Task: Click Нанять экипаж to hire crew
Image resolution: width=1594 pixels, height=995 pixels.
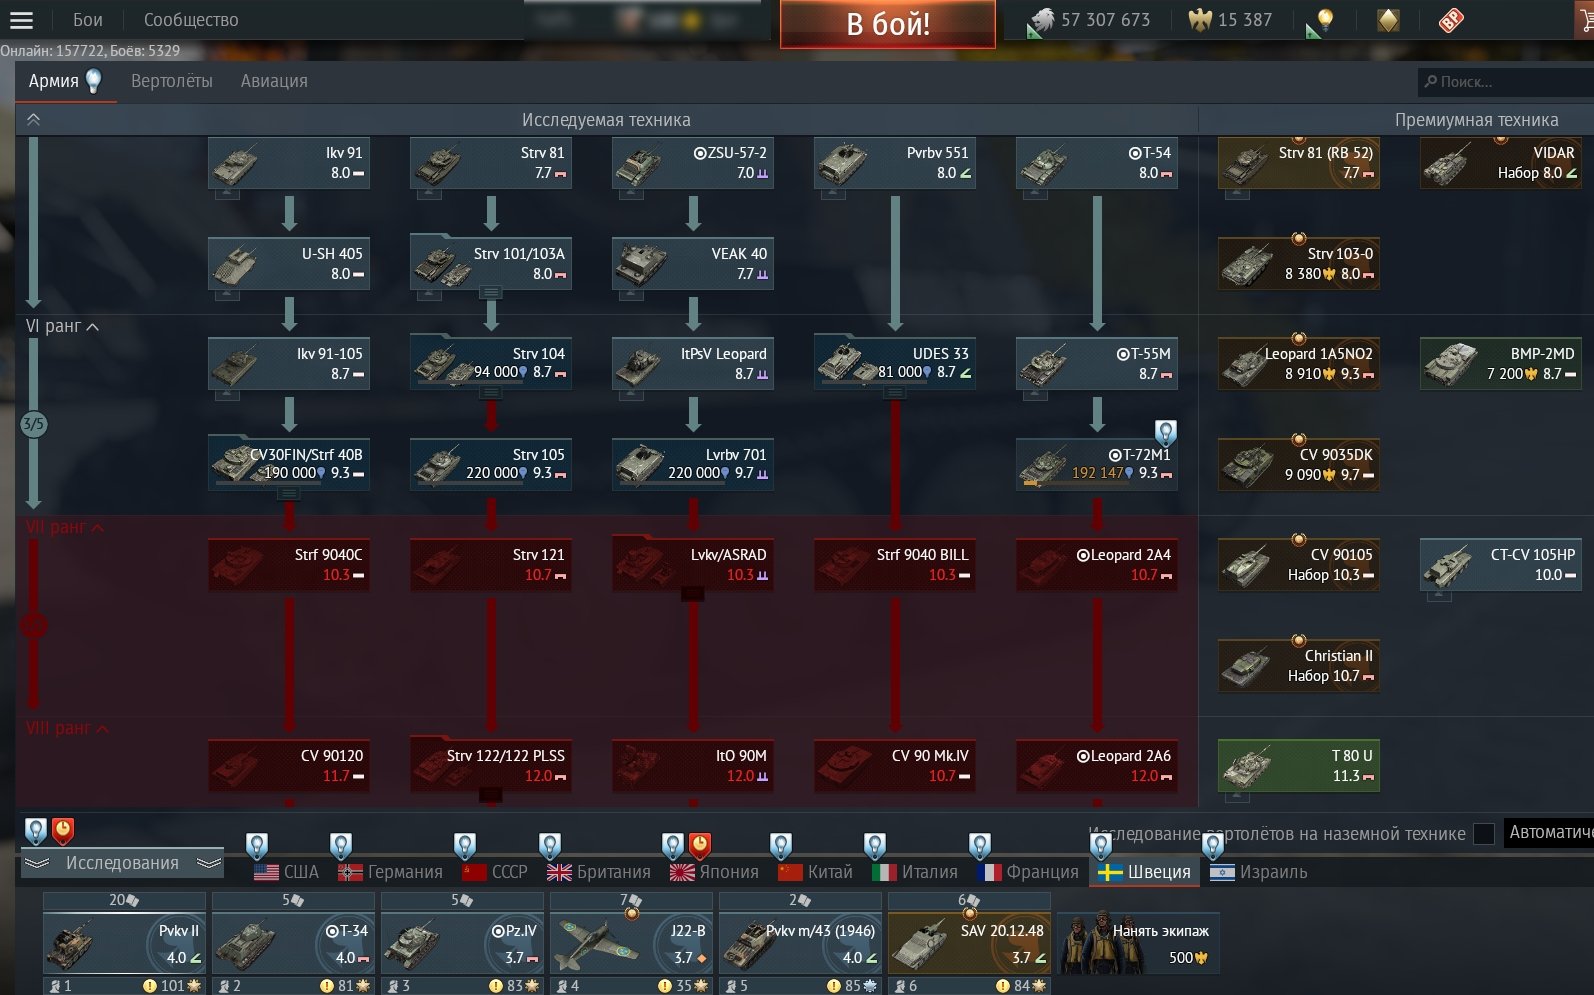Action: (x=1139, y=943)
